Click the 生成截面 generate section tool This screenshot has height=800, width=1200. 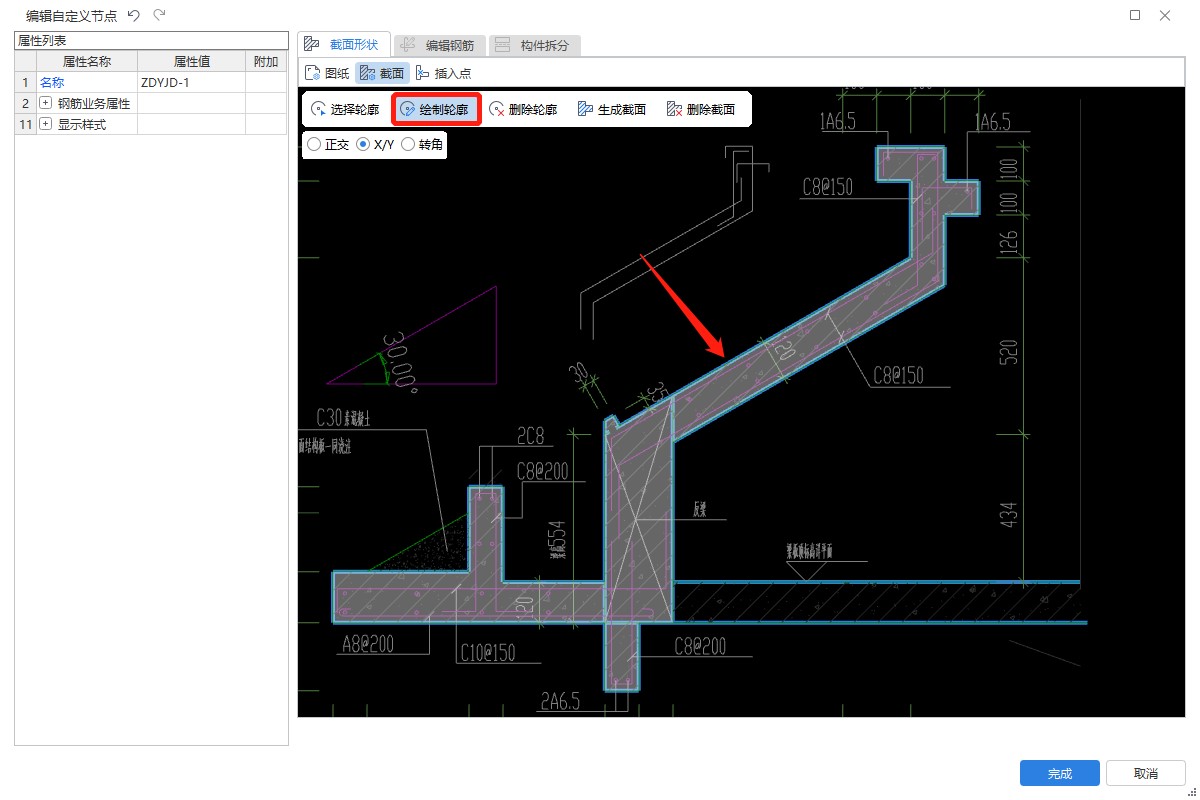coord(611,109)
